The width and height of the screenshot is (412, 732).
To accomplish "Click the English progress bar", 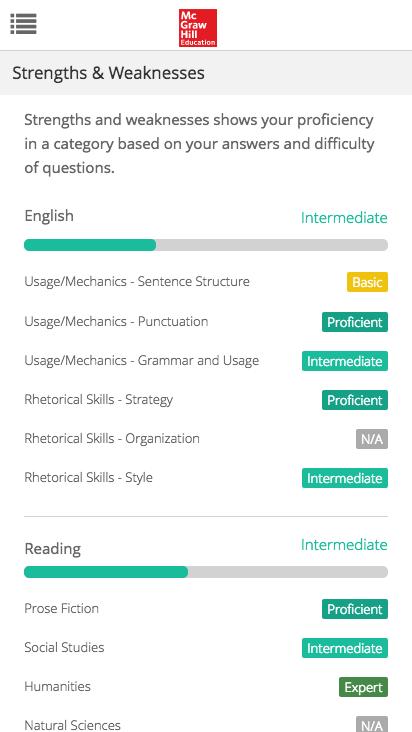I will pyautogui.click(x=206, y=245).
